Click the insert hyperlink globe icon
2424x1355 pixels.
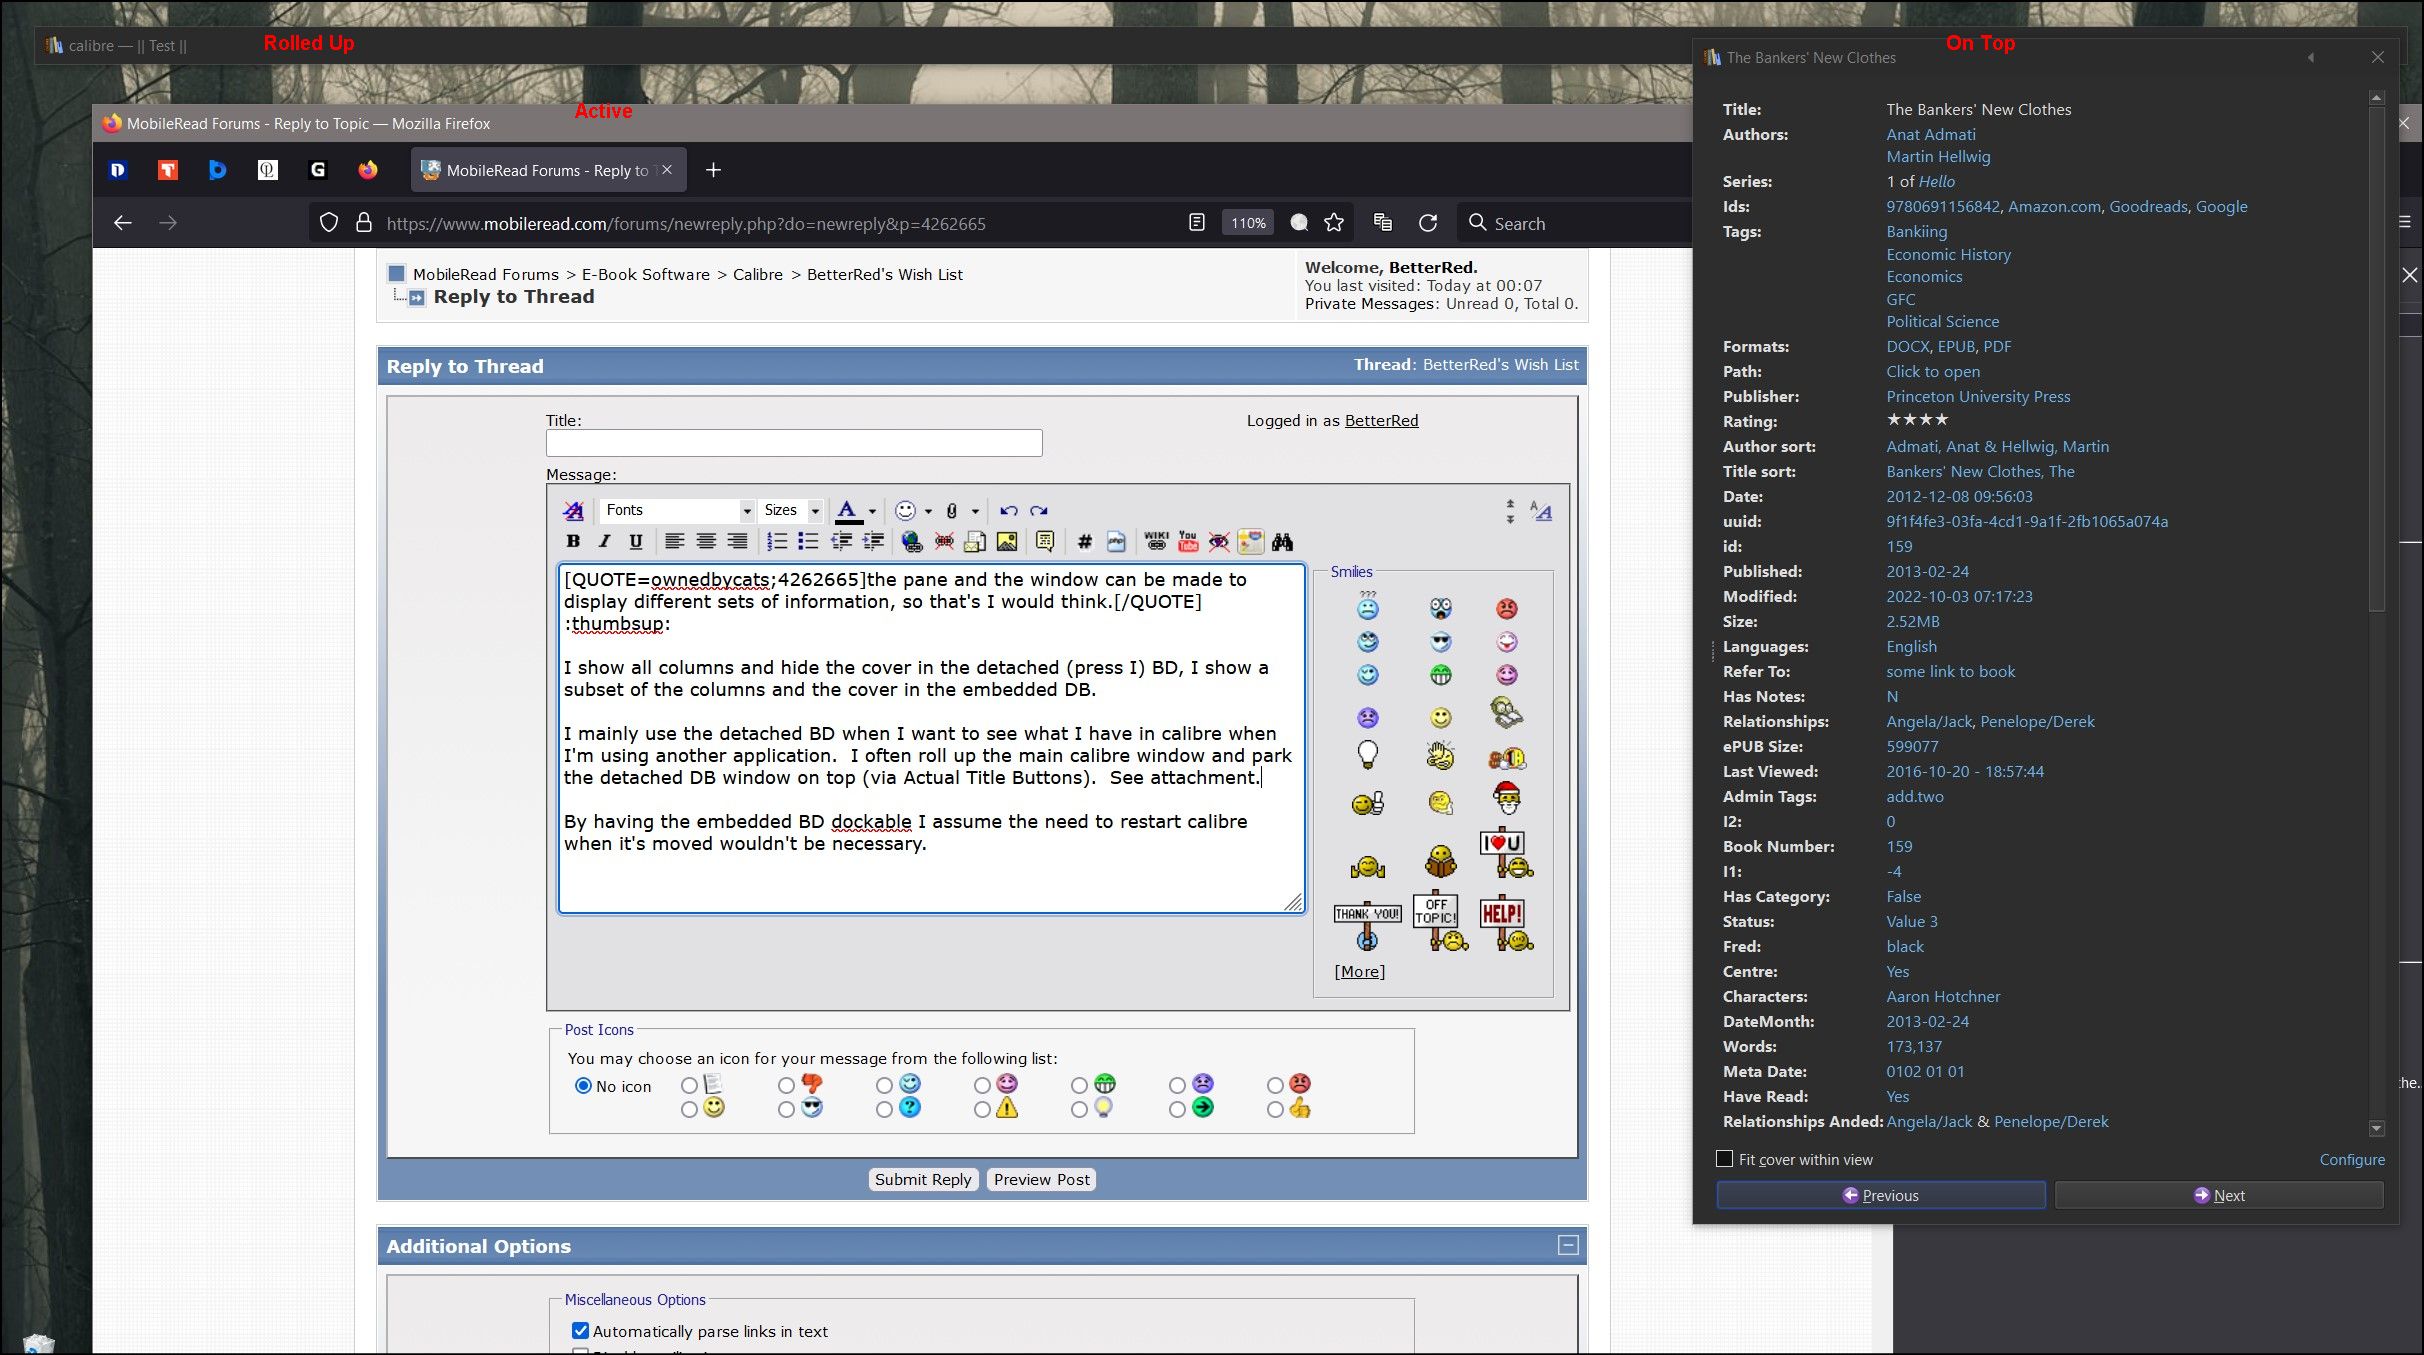(911, 541)
